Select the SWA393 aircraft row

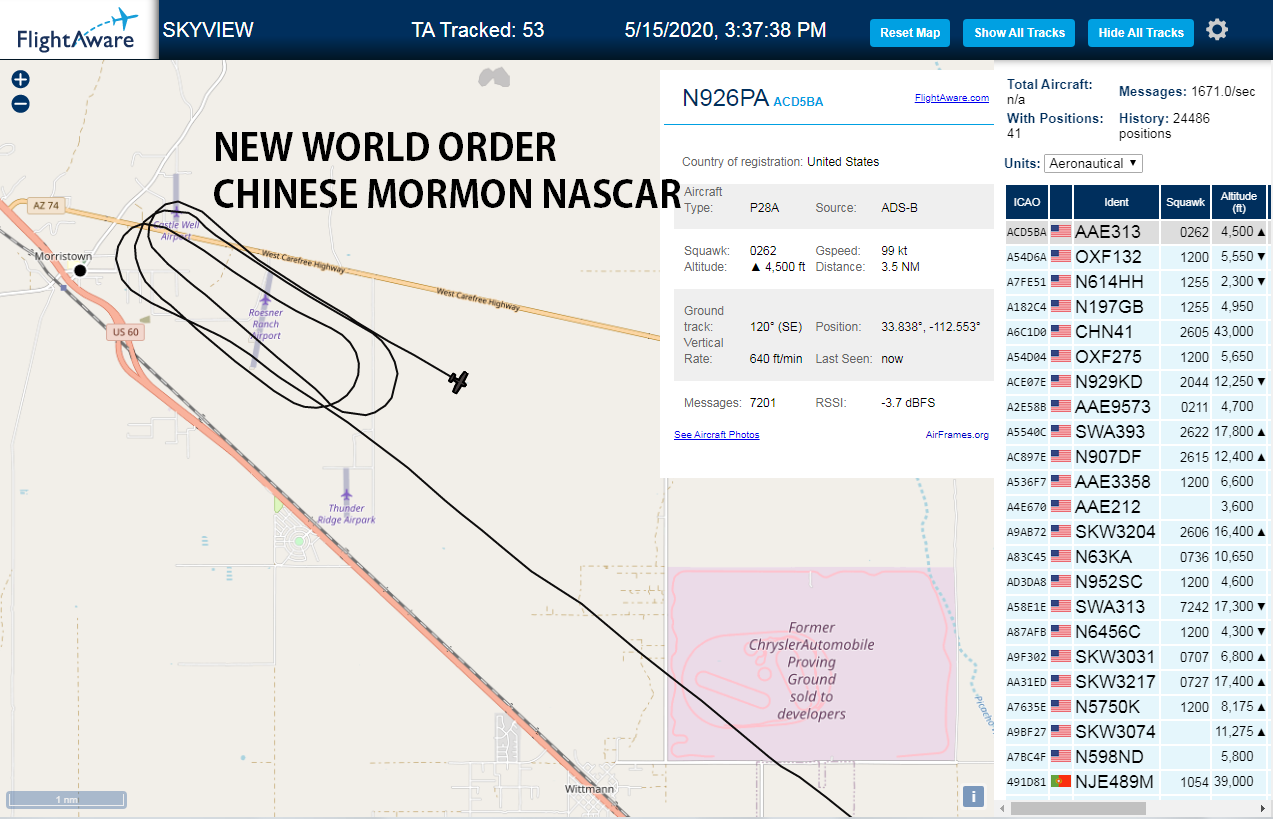1137,432
